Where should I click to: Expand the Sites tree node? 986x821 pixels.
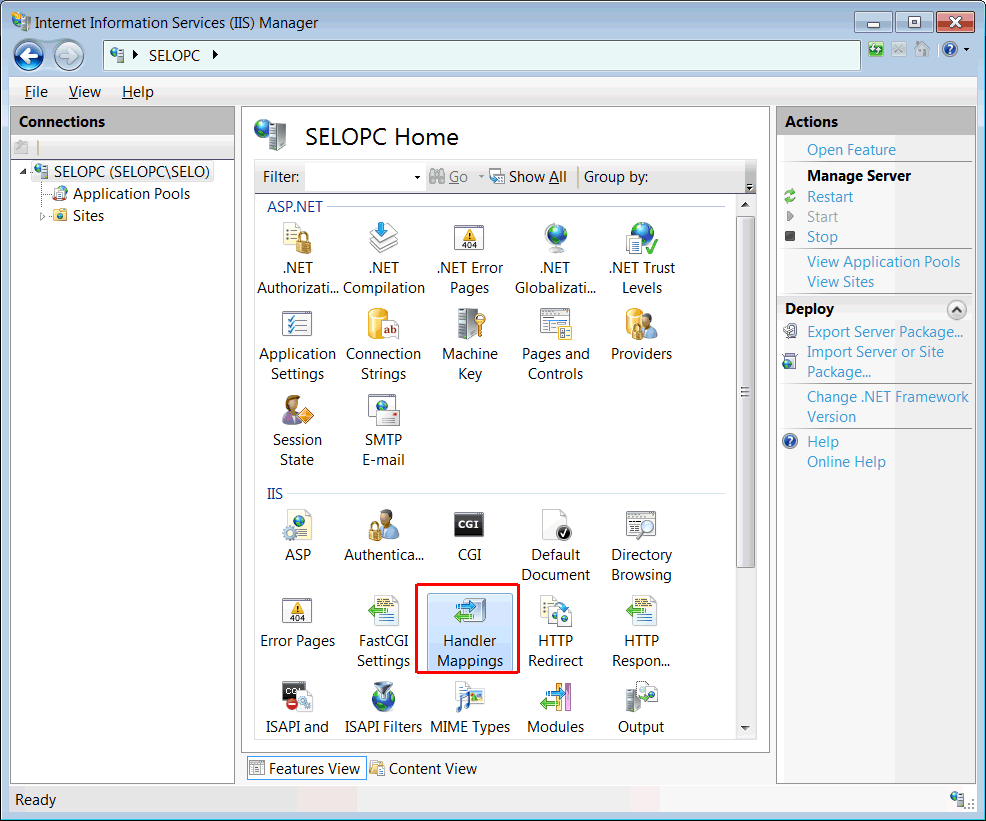click(x=42, y=216)
